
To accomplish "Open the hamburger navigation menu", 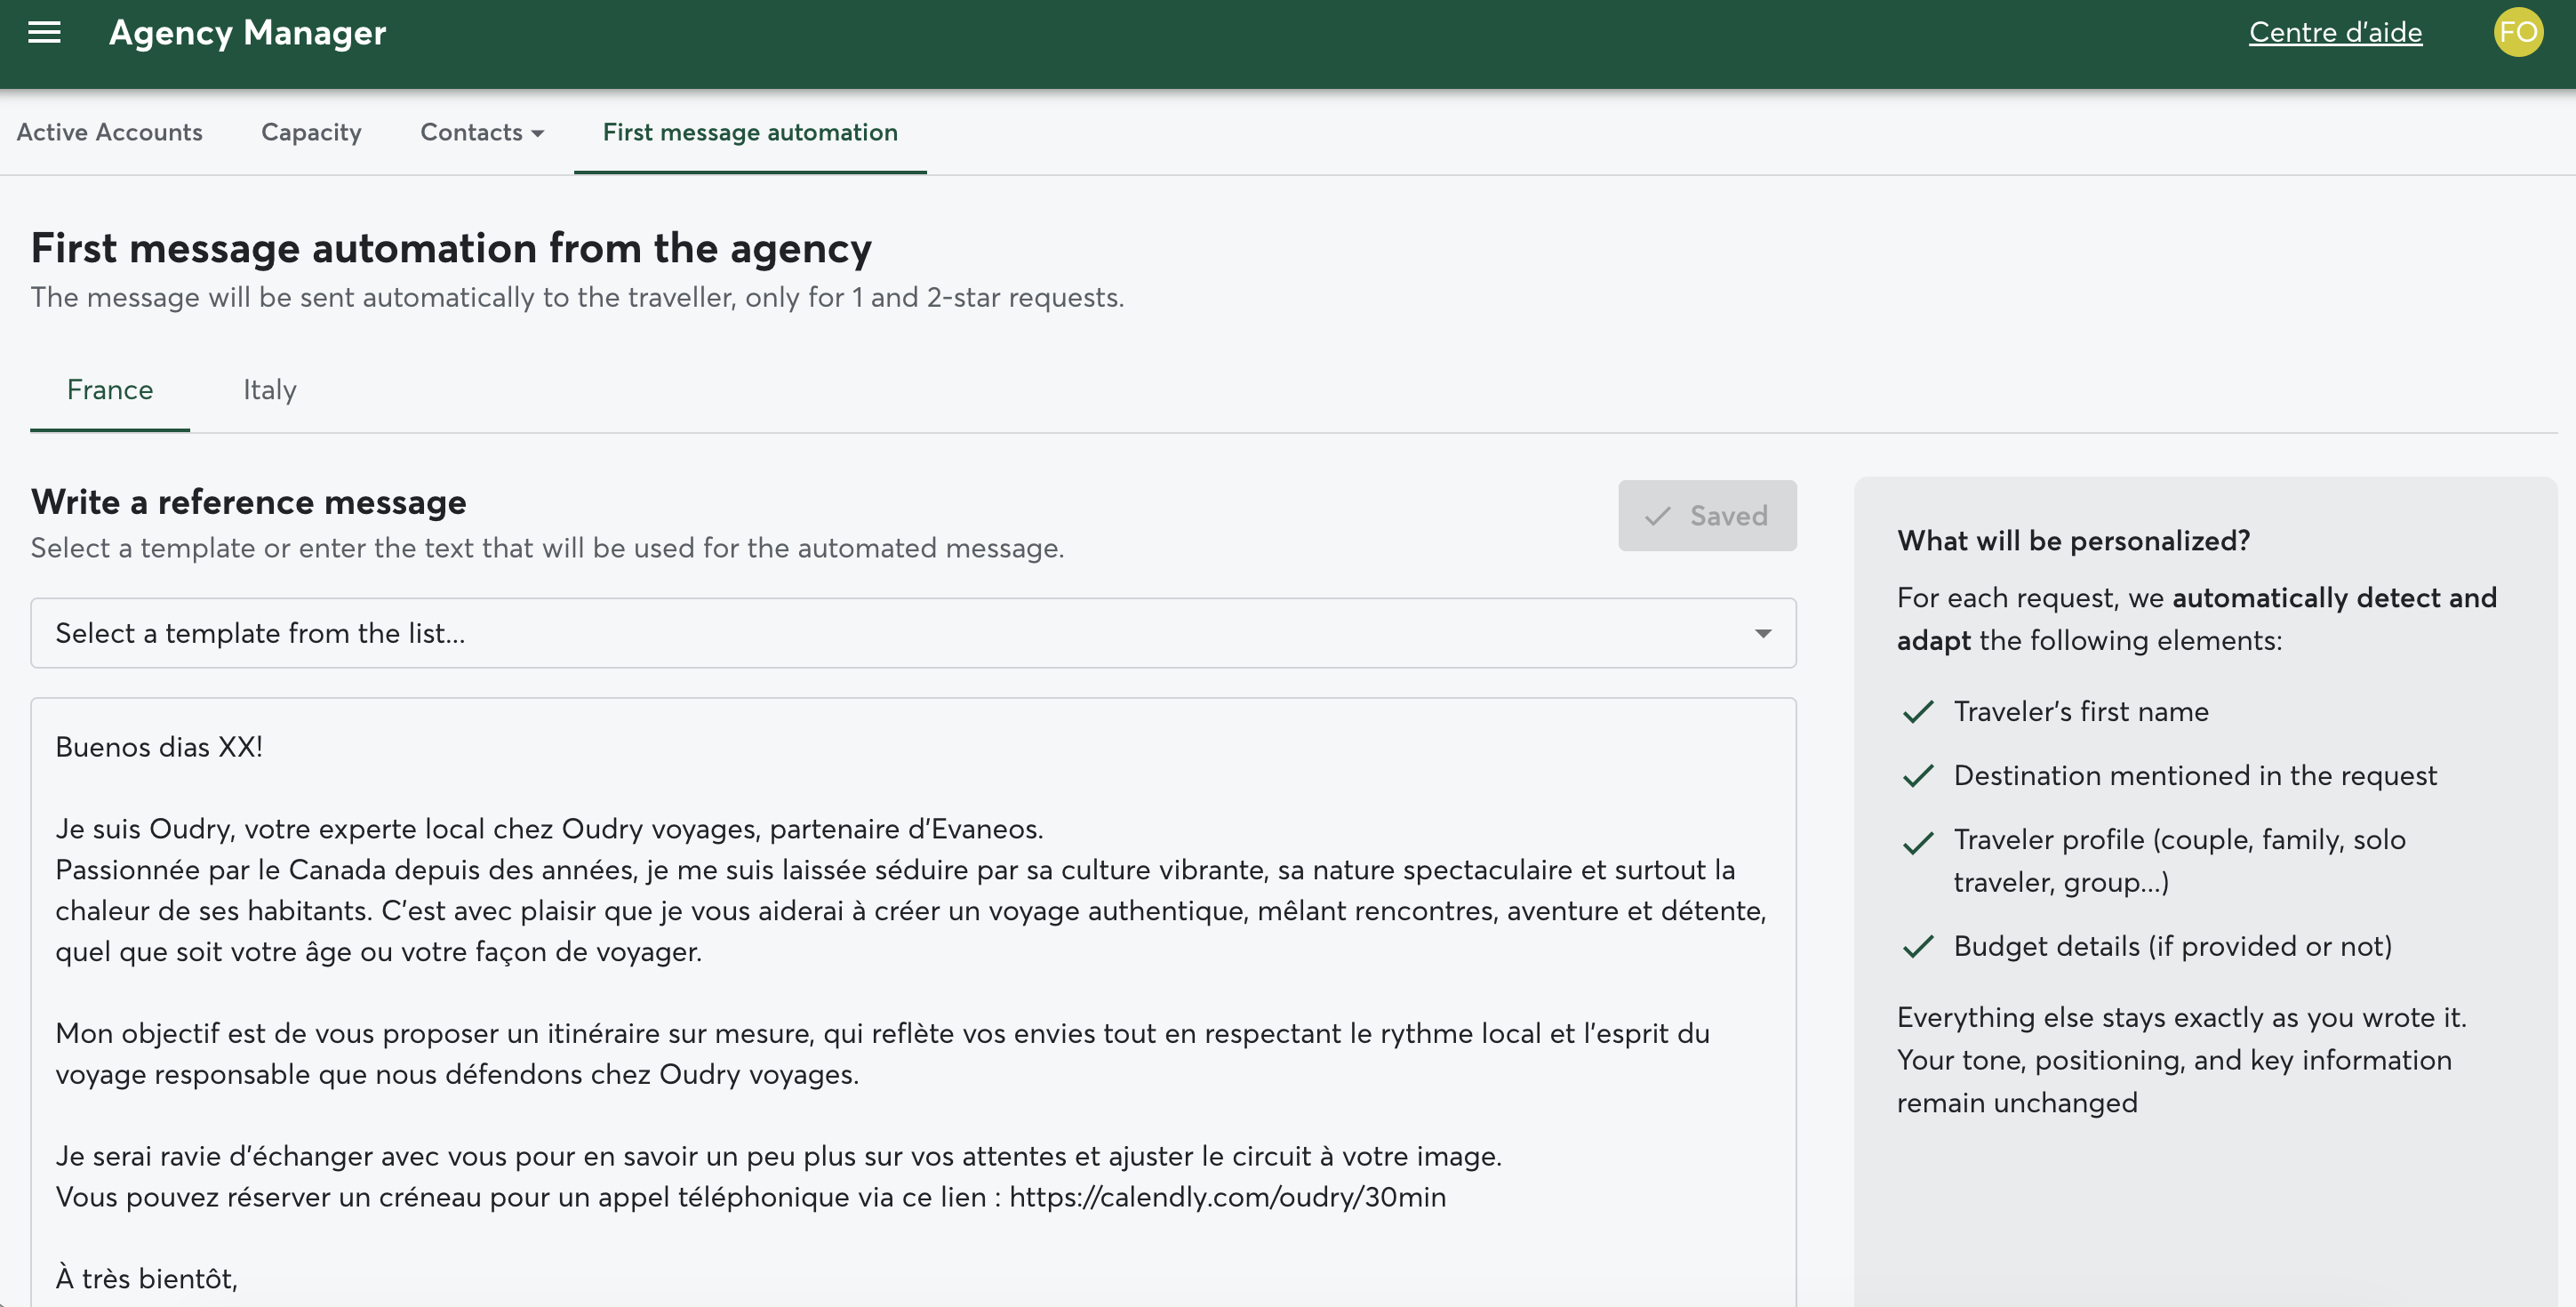I will click(x=44, y=33).
